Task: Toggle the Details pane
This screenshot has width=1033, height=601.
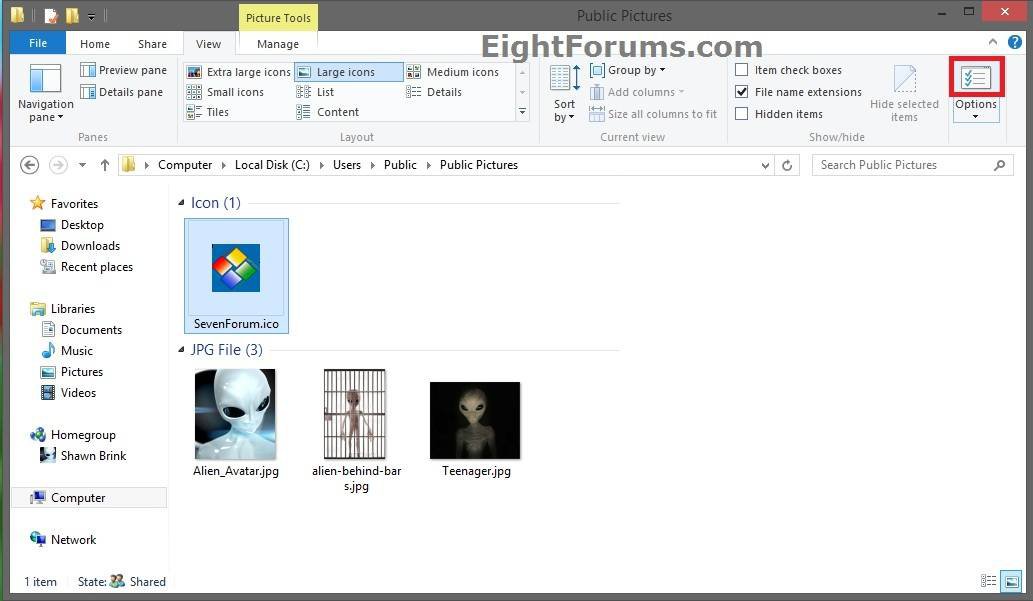Action: tap(121, 92)
